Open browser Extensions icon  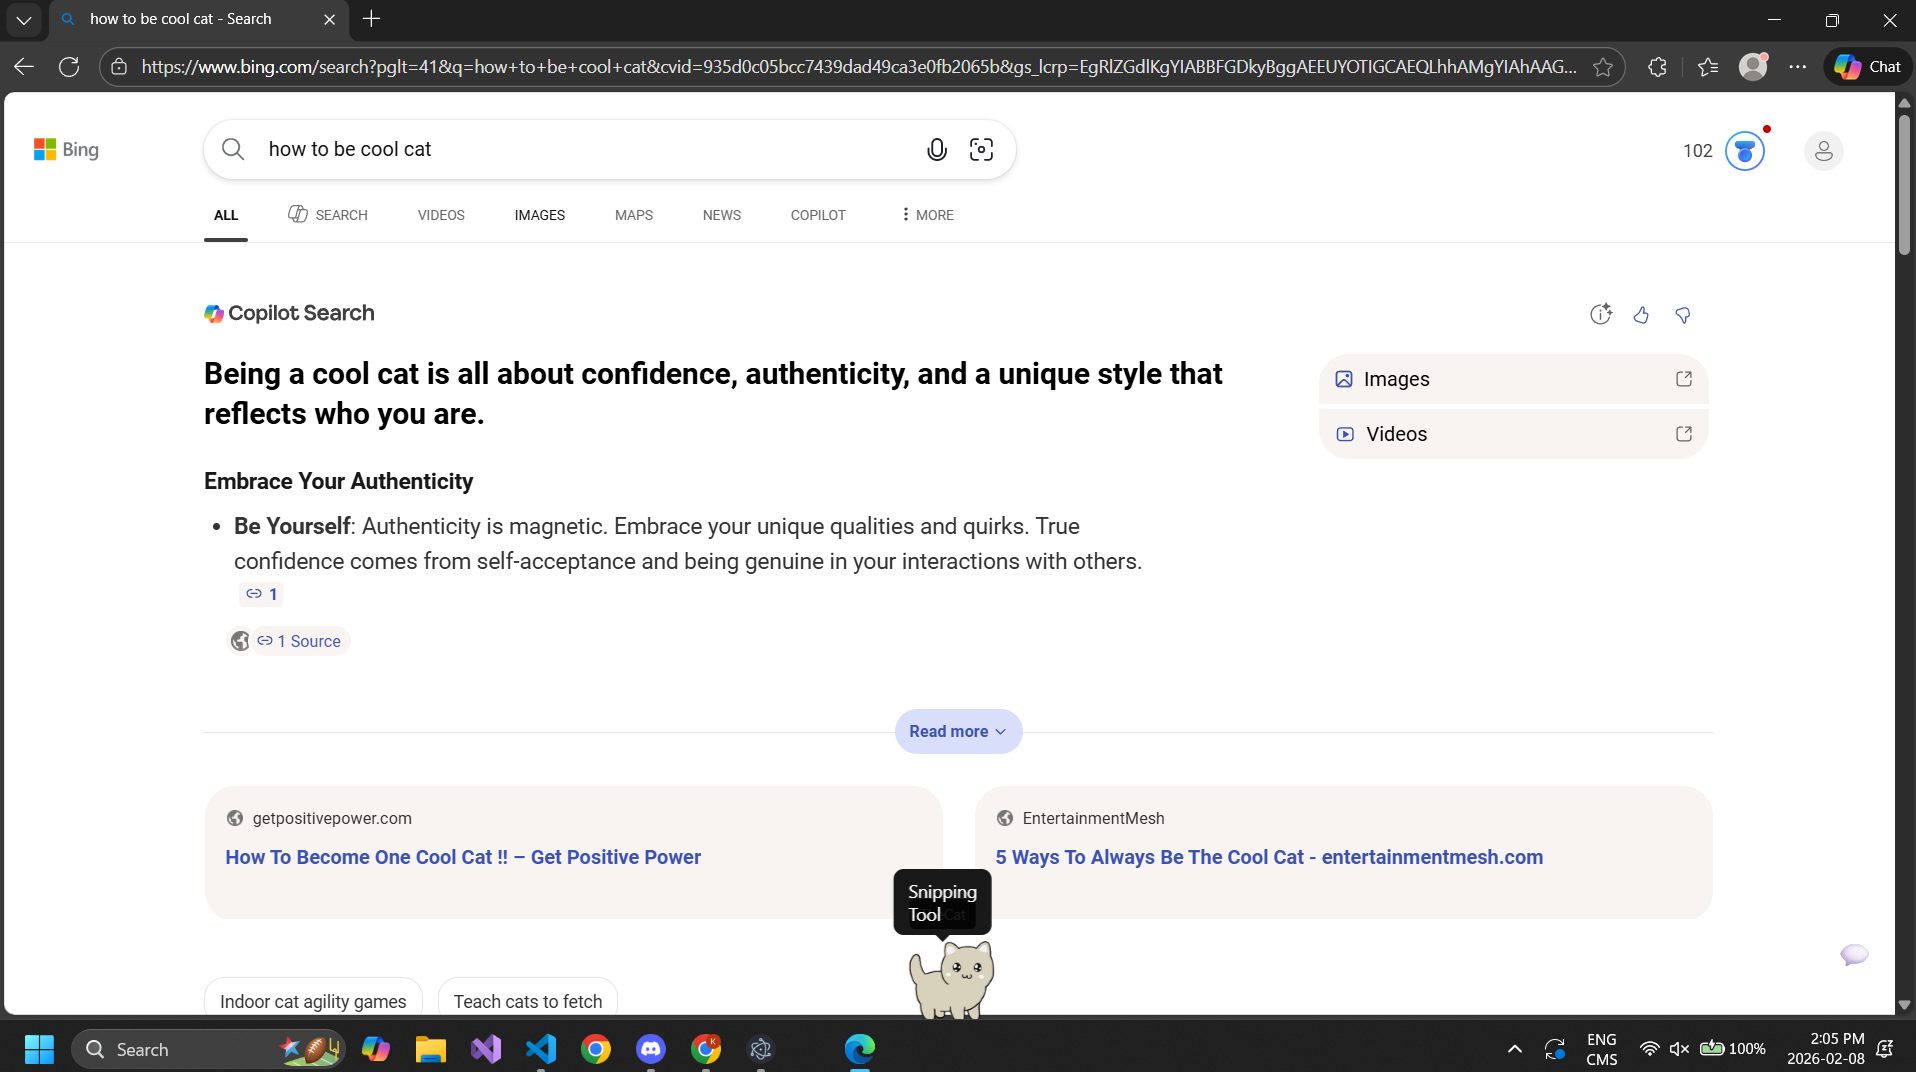tap(1657, 67)
